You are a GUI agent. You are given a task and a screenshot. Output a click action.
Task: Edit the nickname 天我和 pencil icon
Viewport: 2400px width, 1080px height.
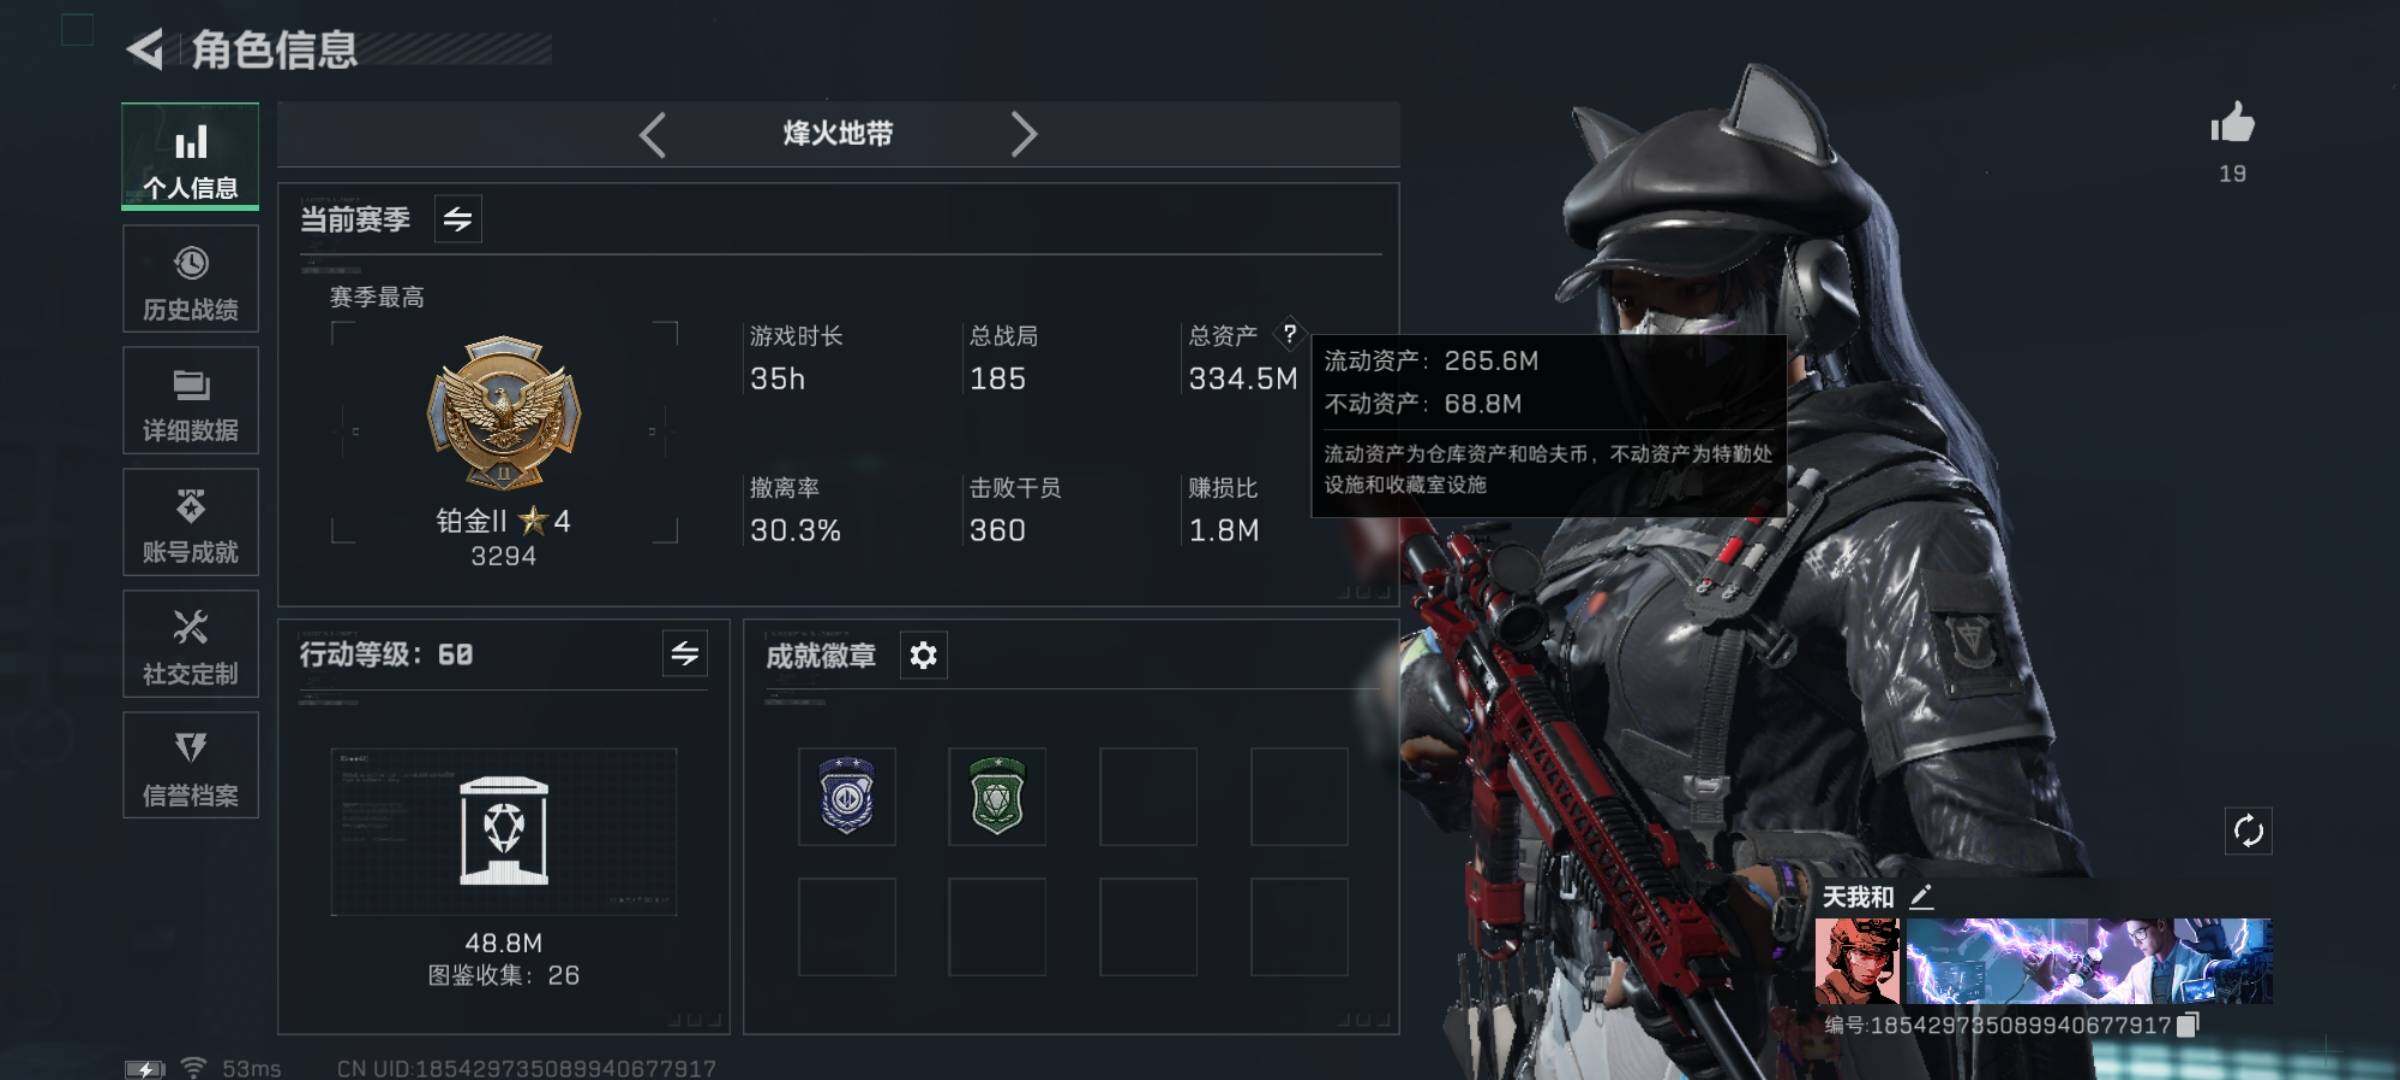[x=1921, y=896]
